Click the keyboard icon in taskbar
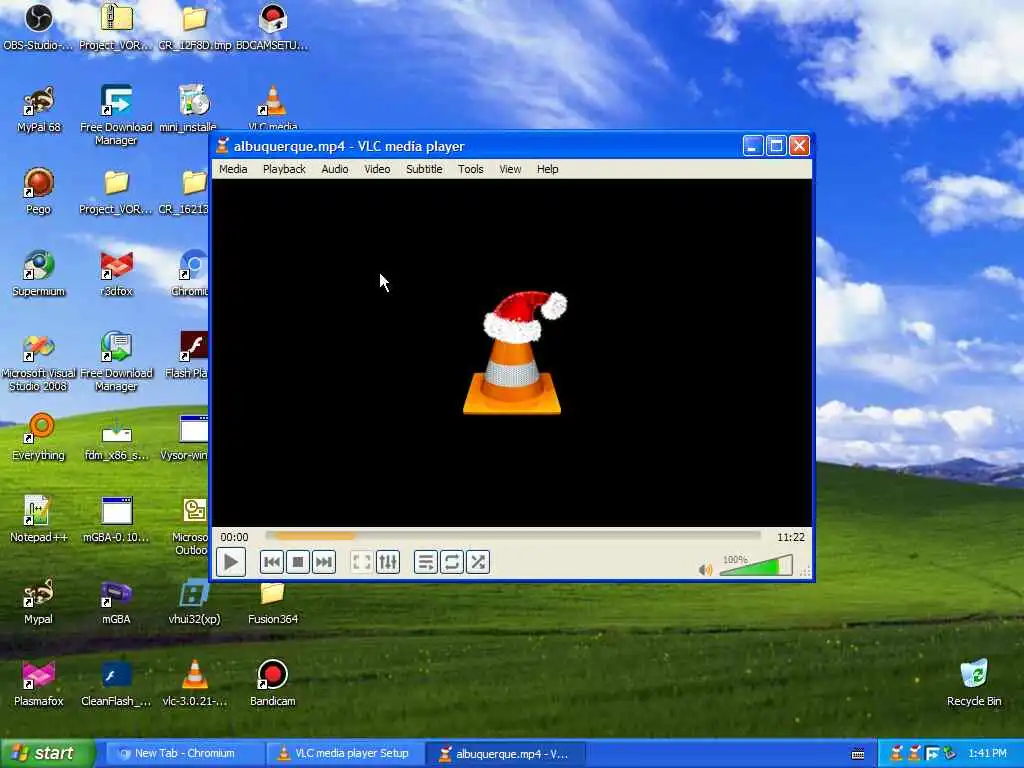This screenshot has width=1024, height=768. pos(858,754)
